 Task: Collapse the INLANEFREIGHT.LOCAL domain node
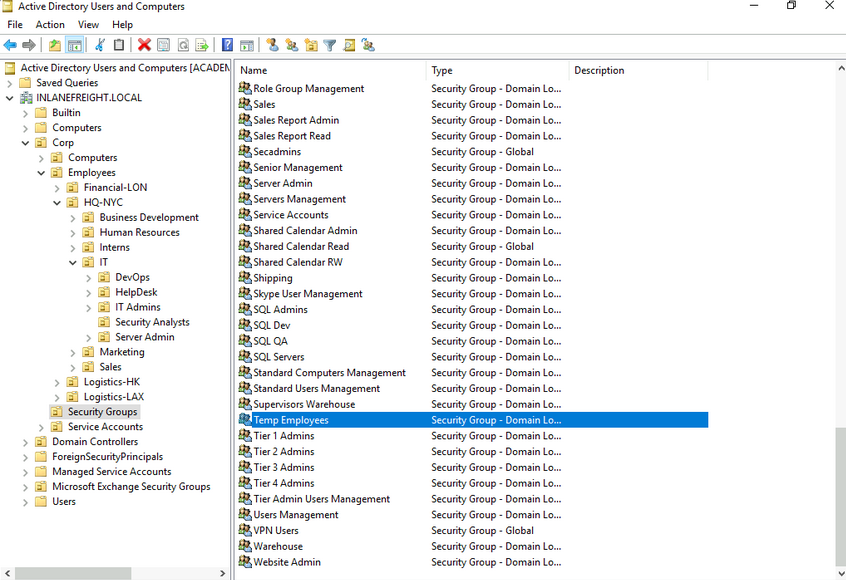point(10,98)
